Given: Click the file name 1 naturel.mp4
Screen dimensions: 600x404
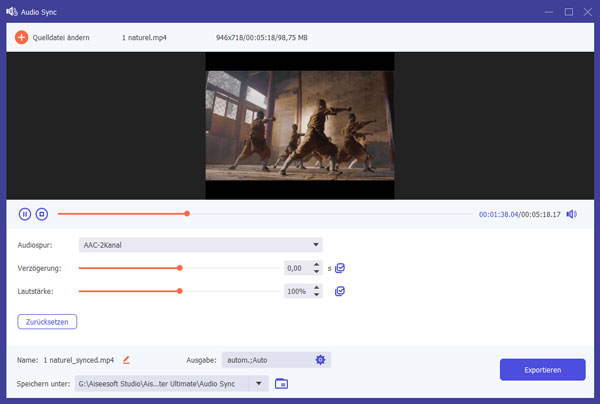Looking at the screenshot, I should click(144, 37).
